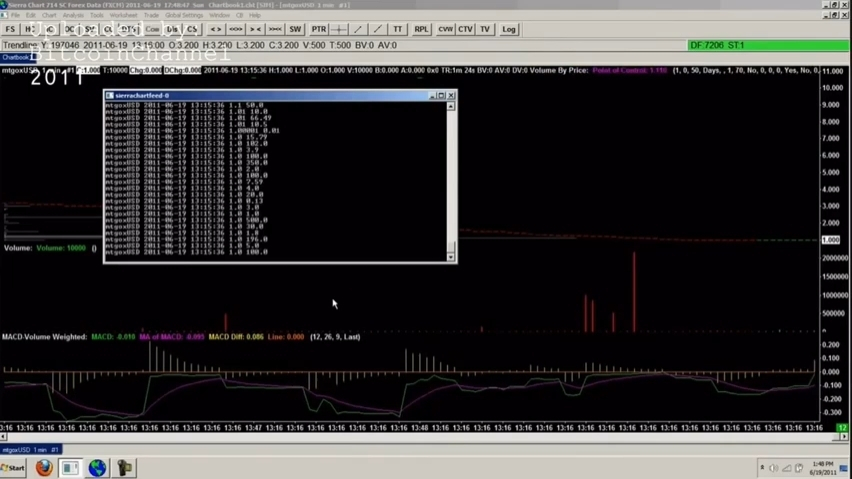Select the ray drawing tool icon
The width and height of the screenshot is (852, 479).
click(378, 29)
